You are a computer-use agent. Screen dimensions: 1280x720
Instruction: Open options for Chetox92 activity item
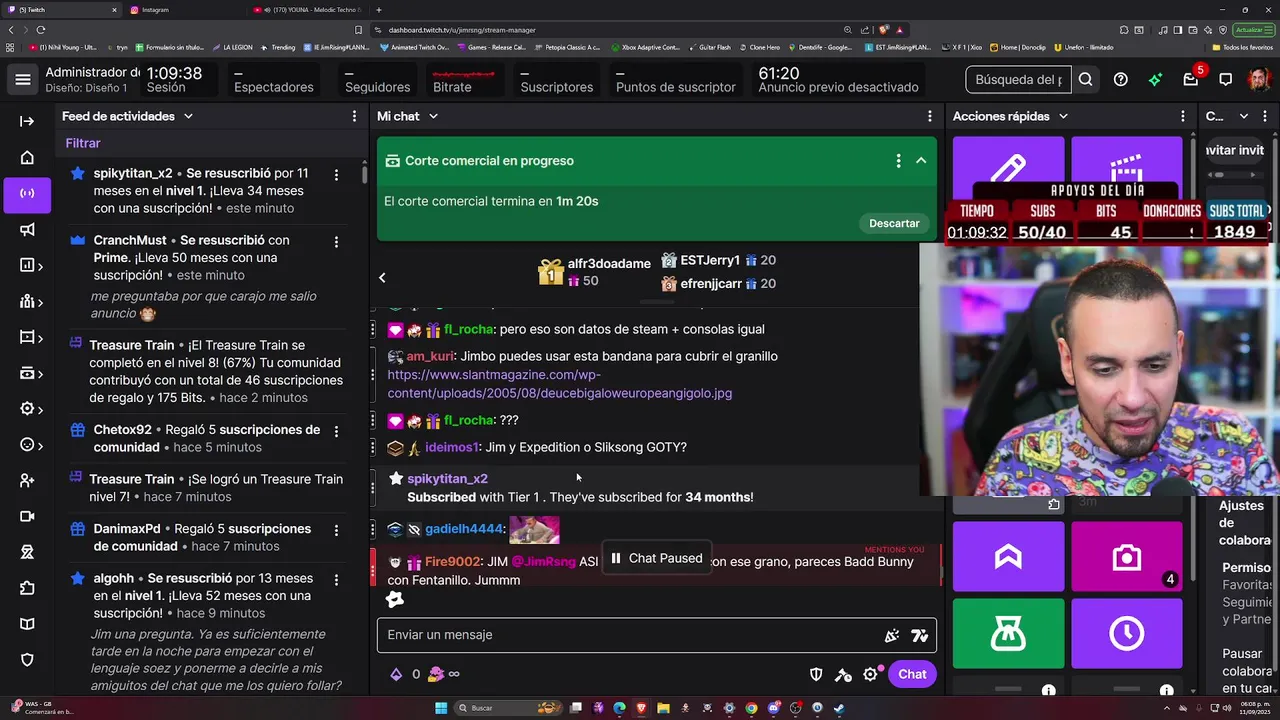coord(336,431)
